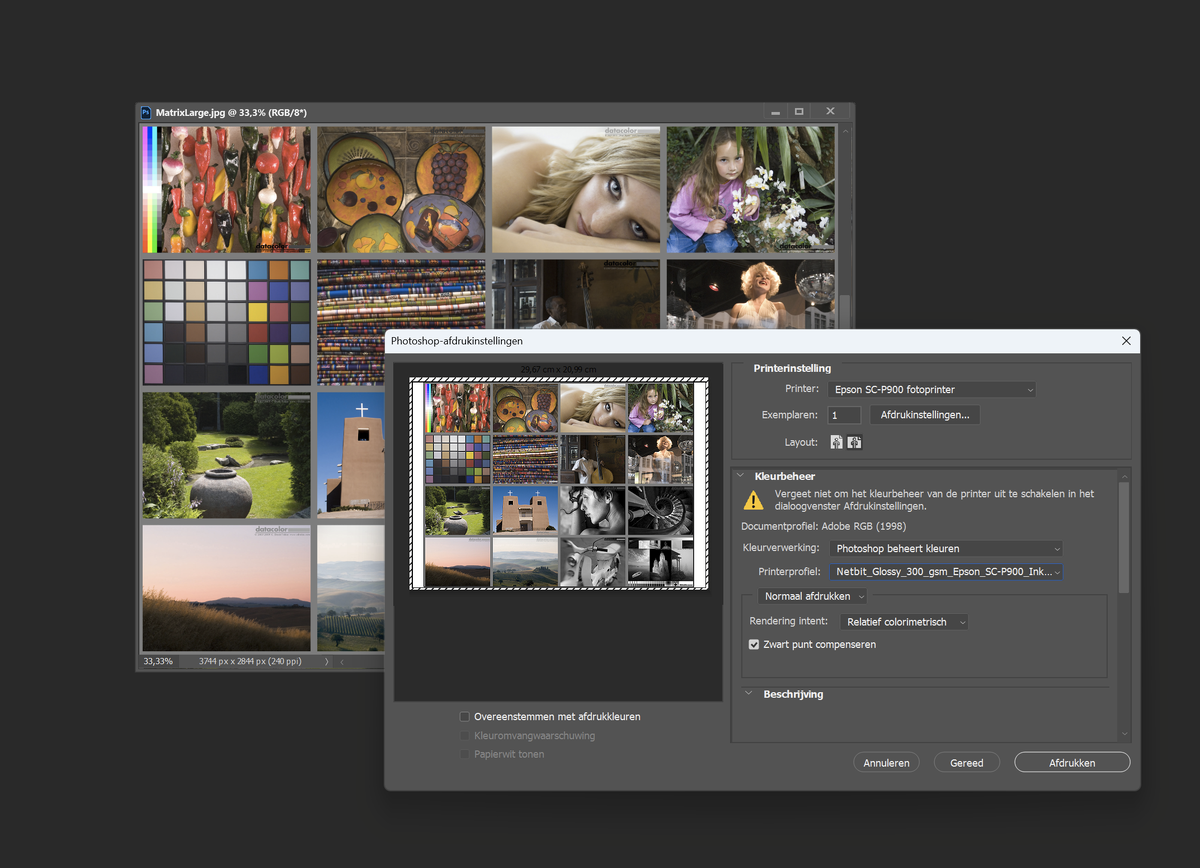Click the yellow color management warning icon
The image size is (1200, 868).
pos(752,500)
